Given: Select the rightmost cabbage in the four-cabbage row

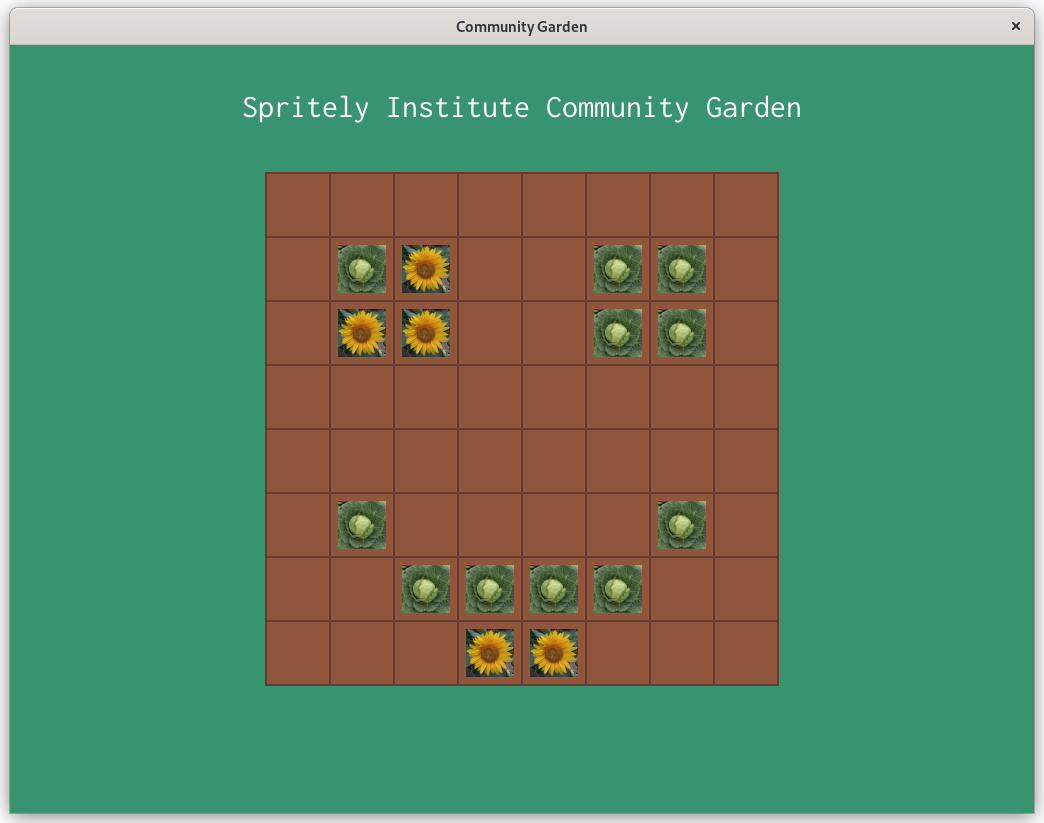Looking at the screenshot, I should [x=618, y=589].
